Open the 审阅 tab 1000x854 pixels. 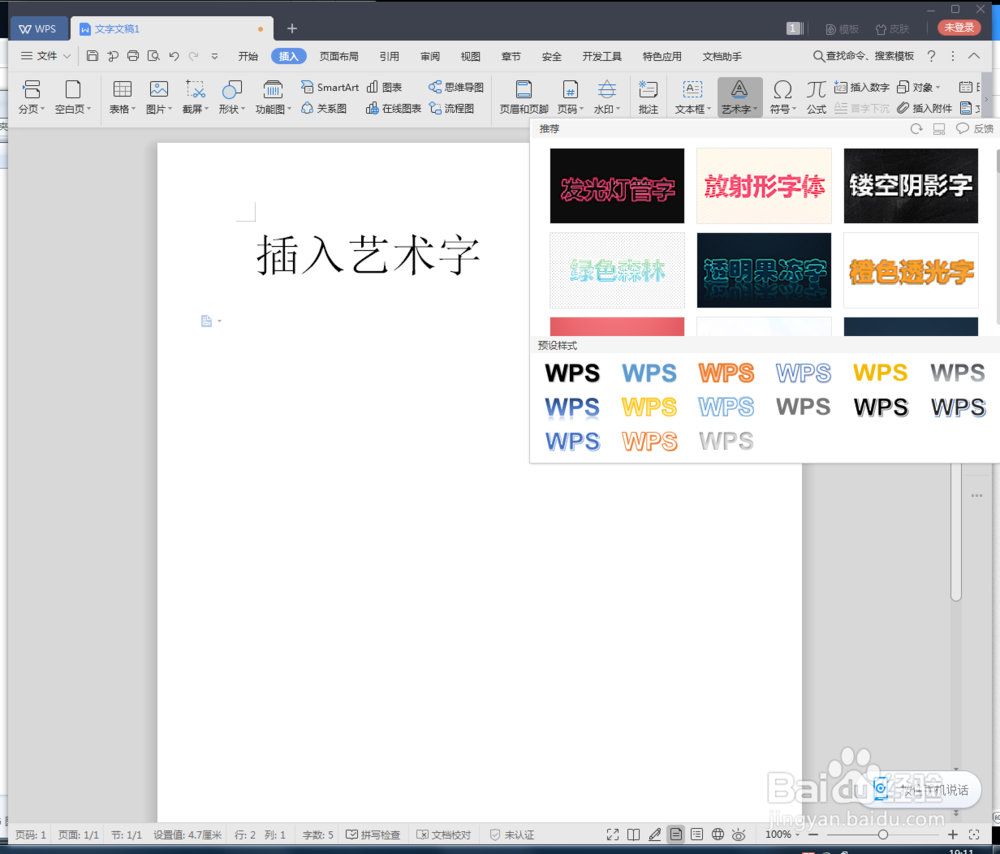coord(430,56)
